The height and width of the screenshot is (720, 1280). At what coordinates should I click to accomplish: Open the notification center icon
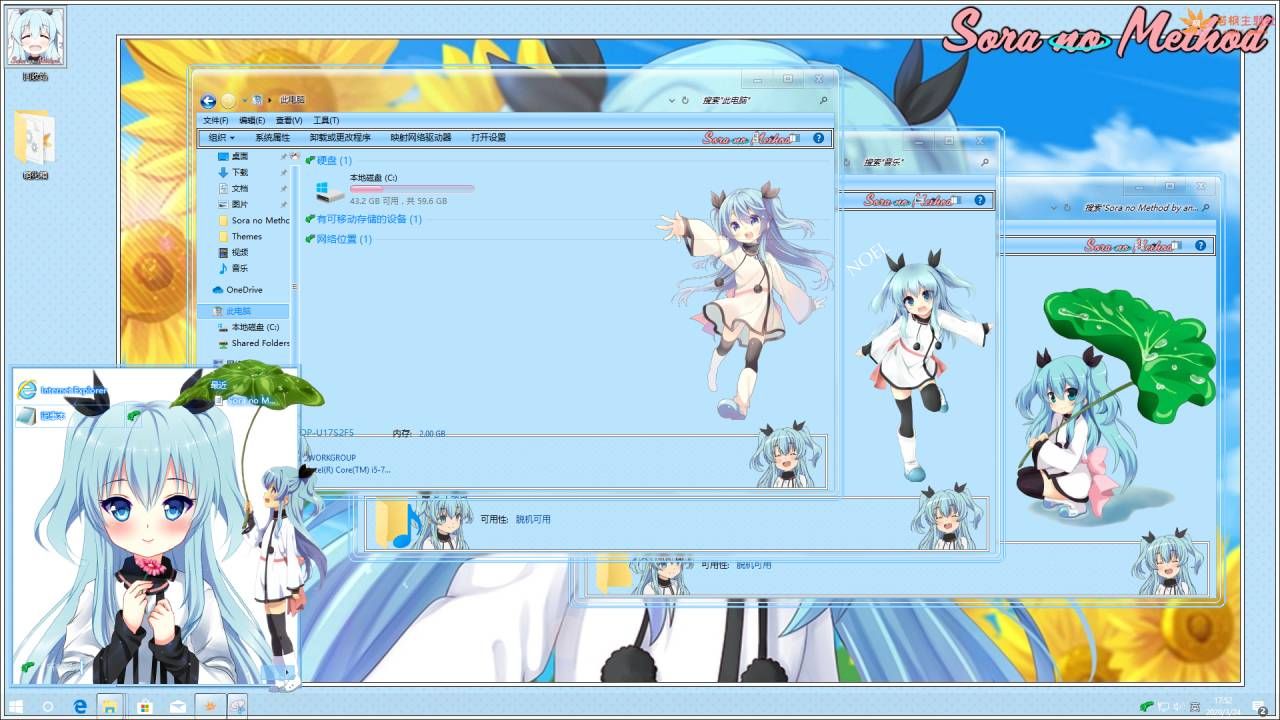pyautogui.click(x=1260, y=706)
